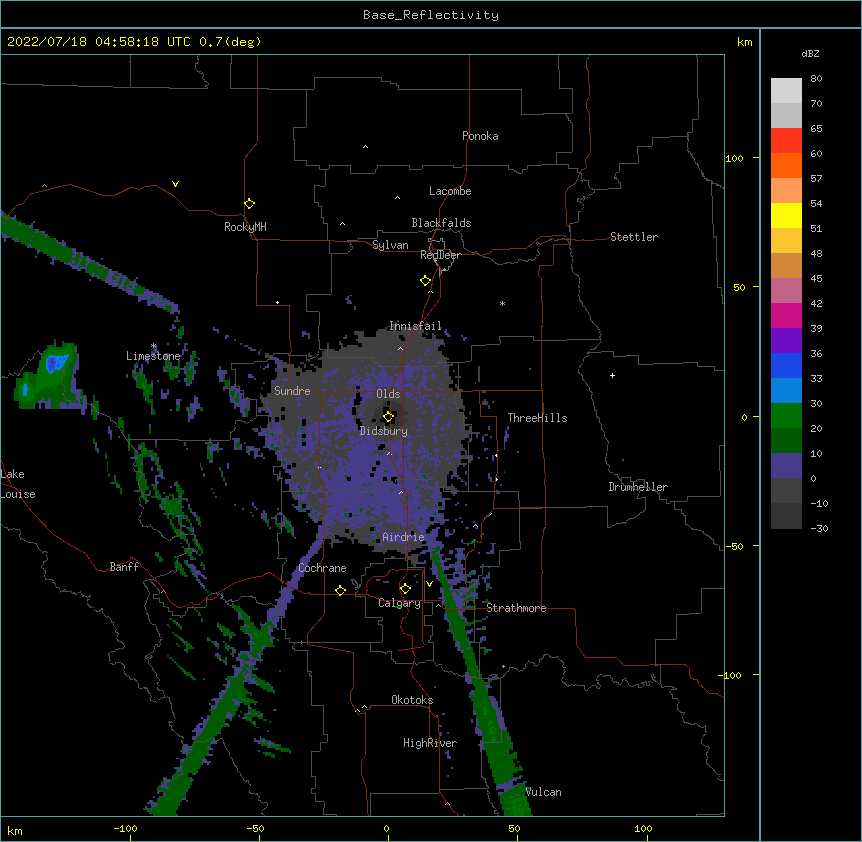862x842 pixels.
Task: Click the 80 value at the top of the legend
Action: (x=816, y=79)
